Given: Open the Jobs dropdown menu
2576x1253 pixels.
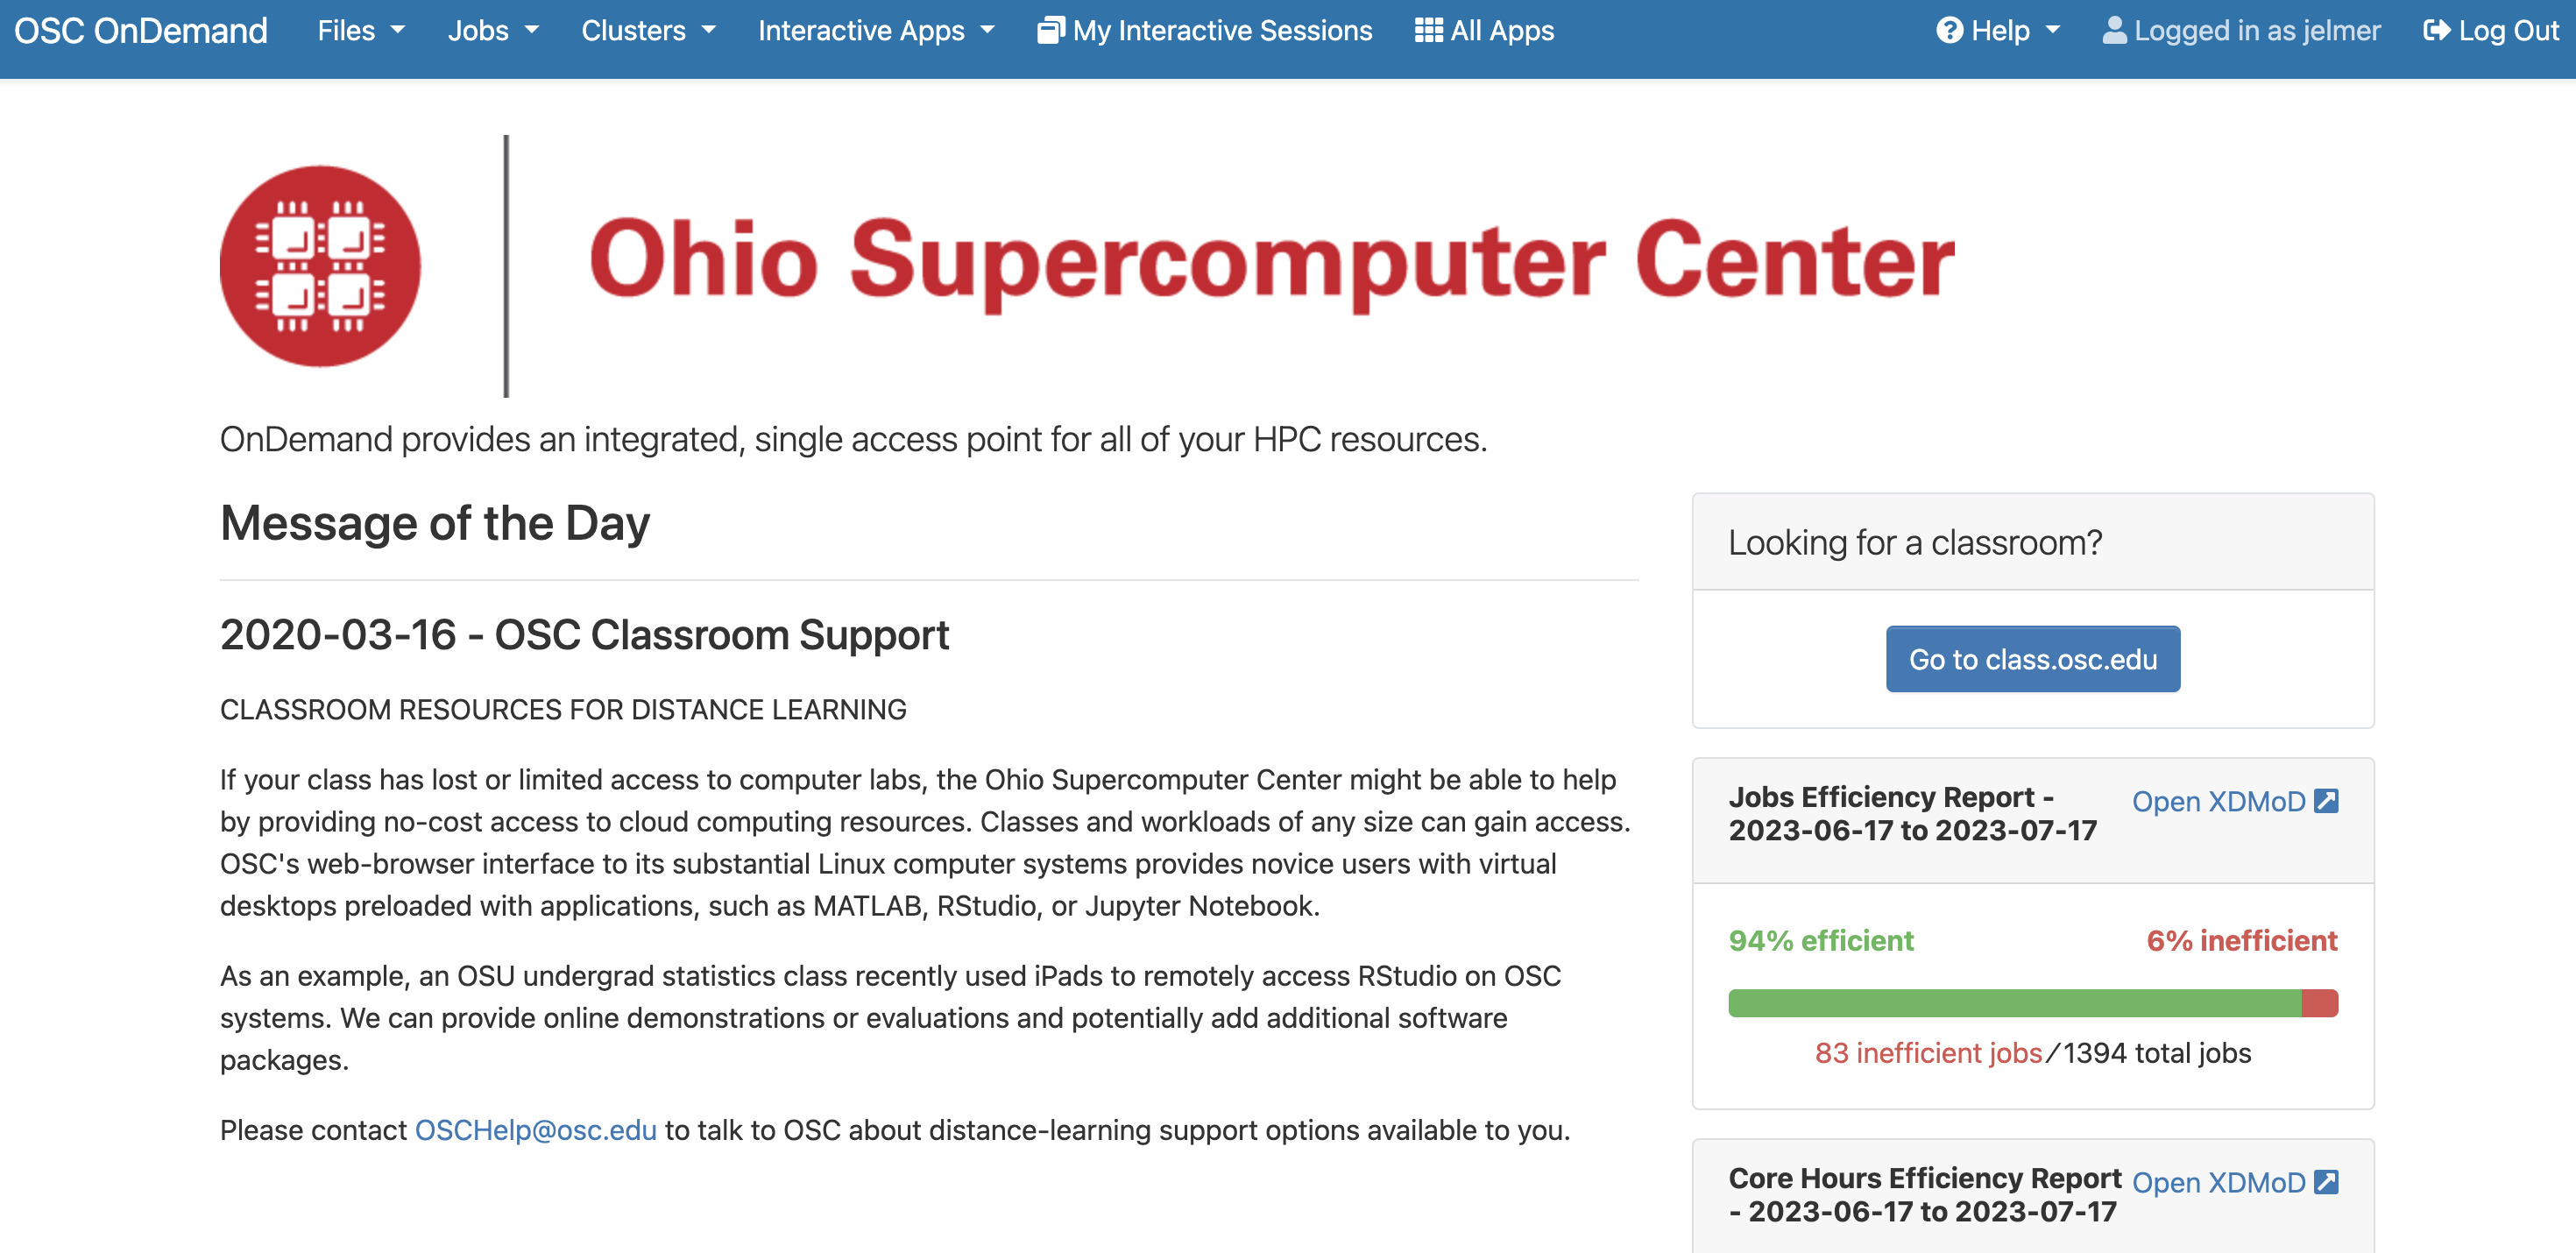Looking at the screenshot, I should pos(493,31).
